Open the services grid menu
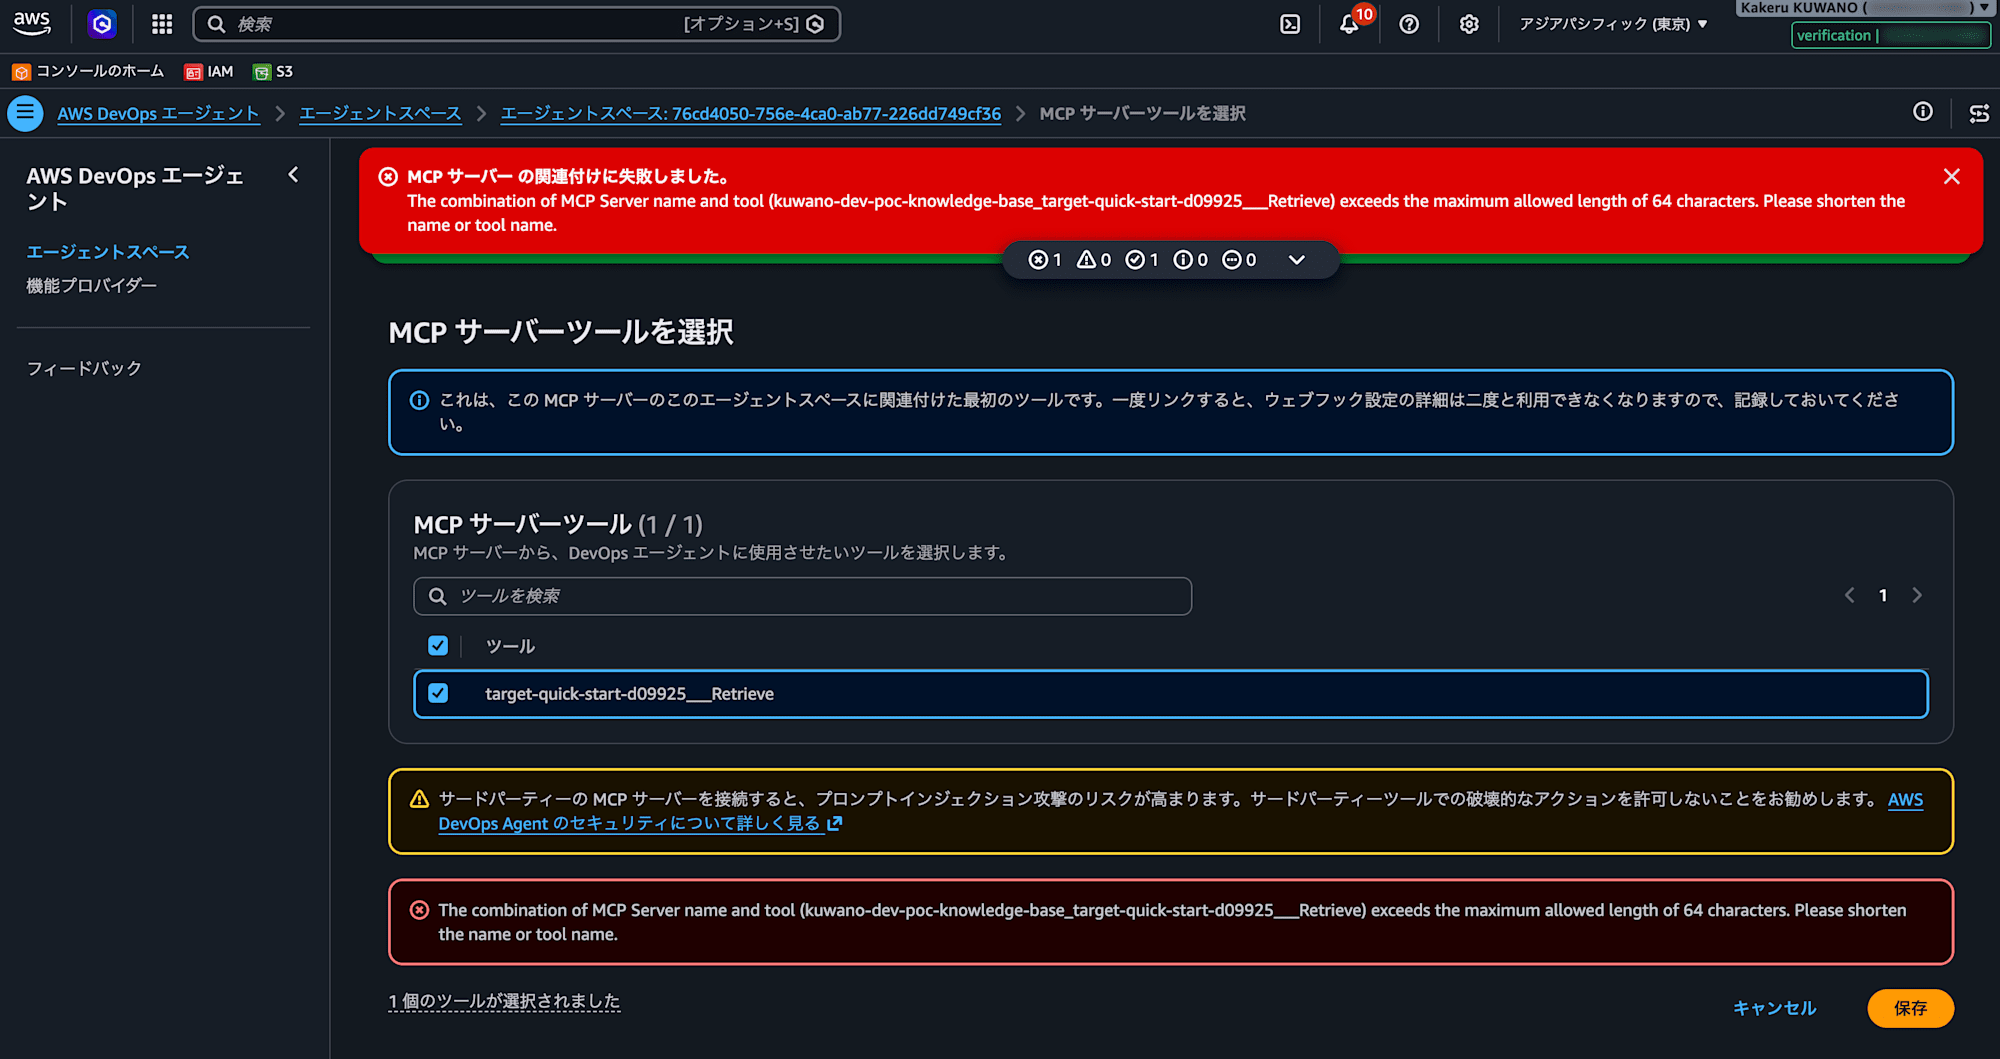Viewport: 2000px width, 1059px height. pos(162,24)
